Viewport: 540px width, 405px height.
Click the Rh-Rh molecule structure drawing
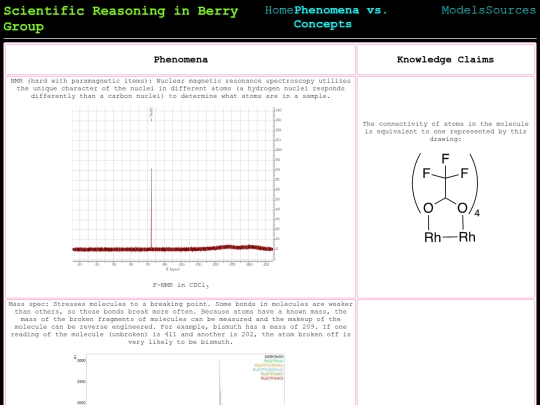point(446,198)
